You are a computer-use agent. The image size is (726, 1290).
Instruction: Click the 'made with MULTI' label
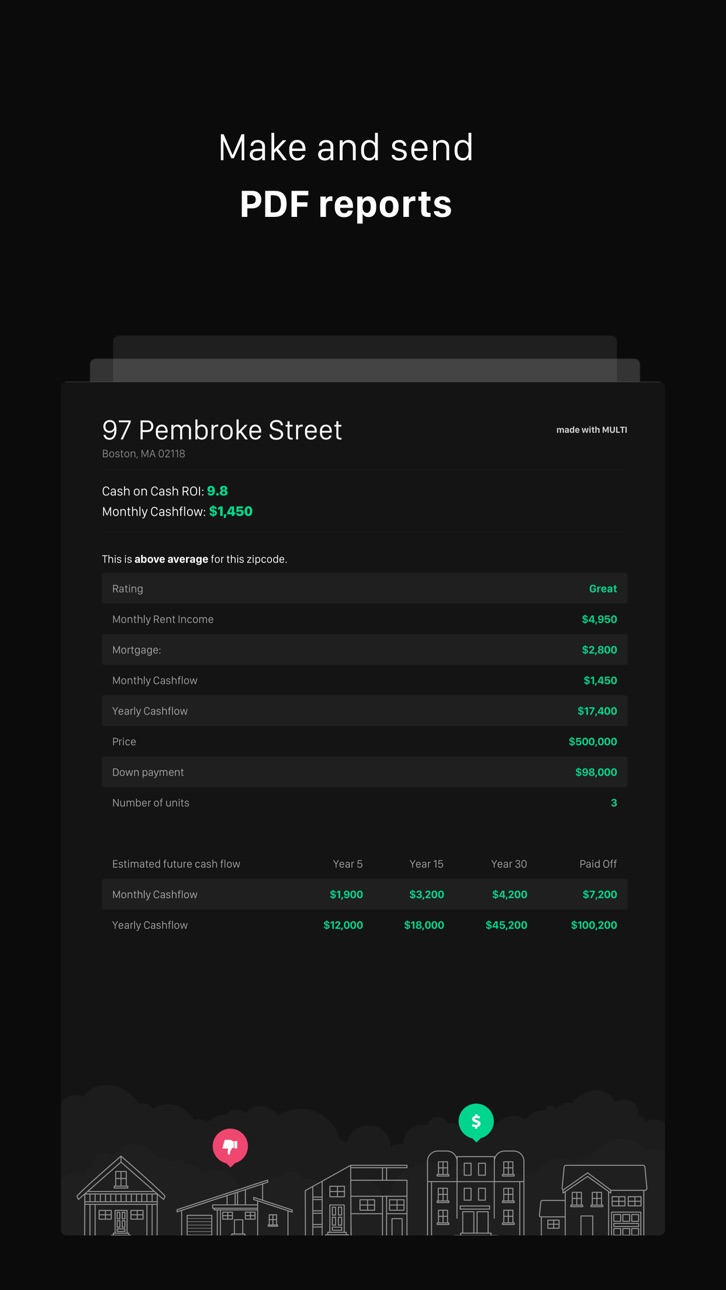point(592,430)
